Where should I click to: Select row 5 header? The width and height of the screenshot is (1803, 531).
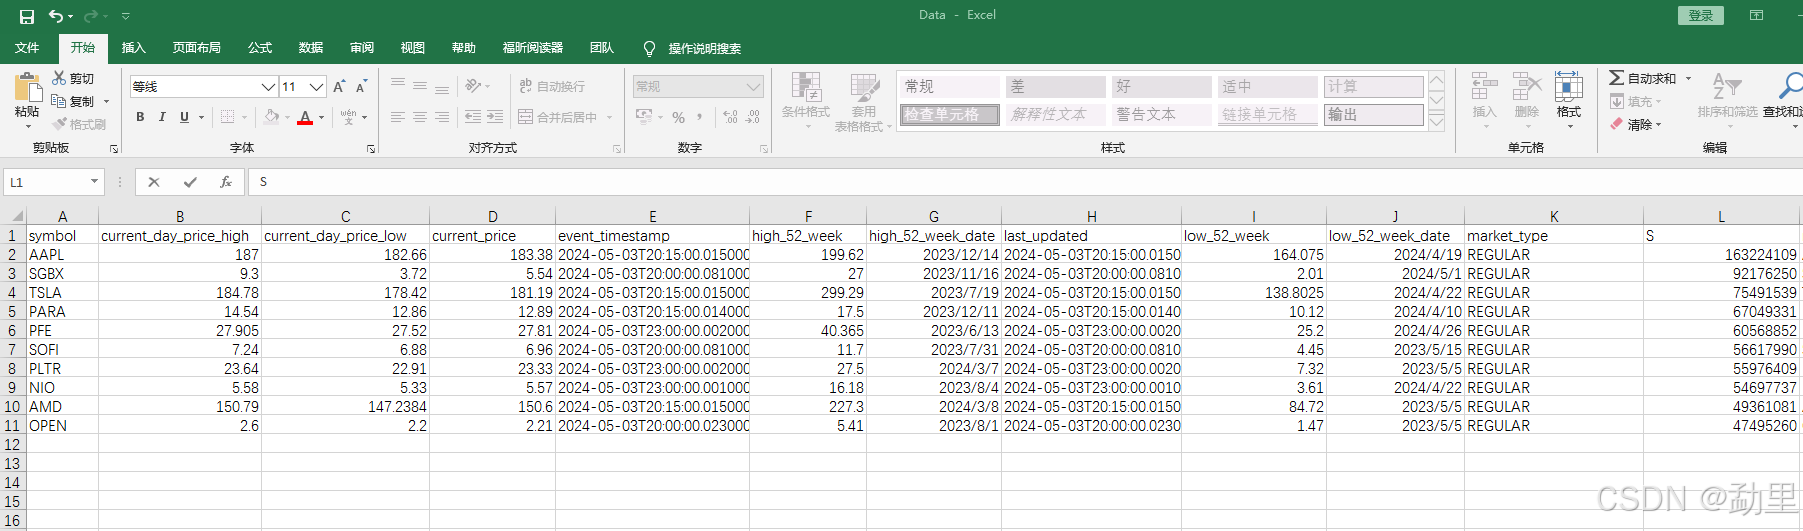[x=12, y=312]
